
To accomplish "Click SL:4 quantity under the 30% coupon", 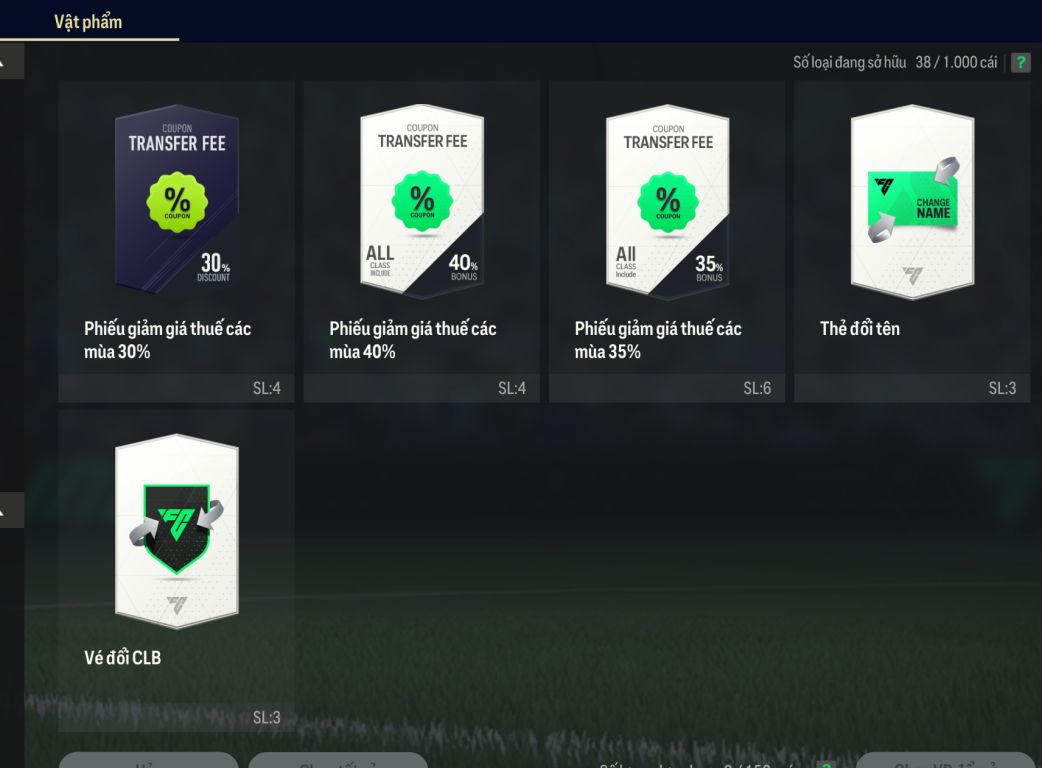I will click(x=266, y=388).
